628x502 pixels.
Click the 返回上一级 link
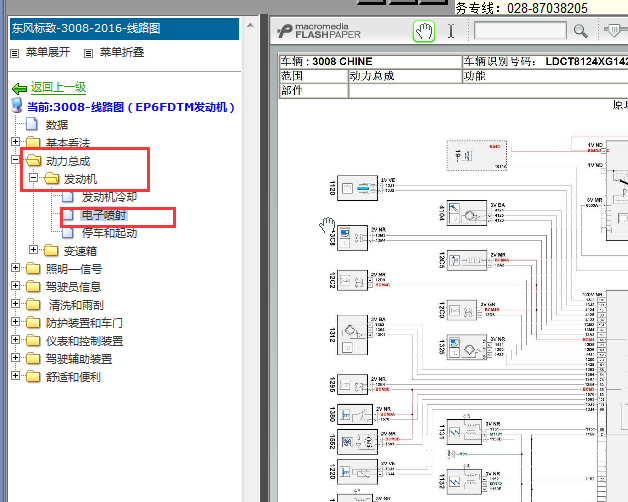[x=58, y=87]
